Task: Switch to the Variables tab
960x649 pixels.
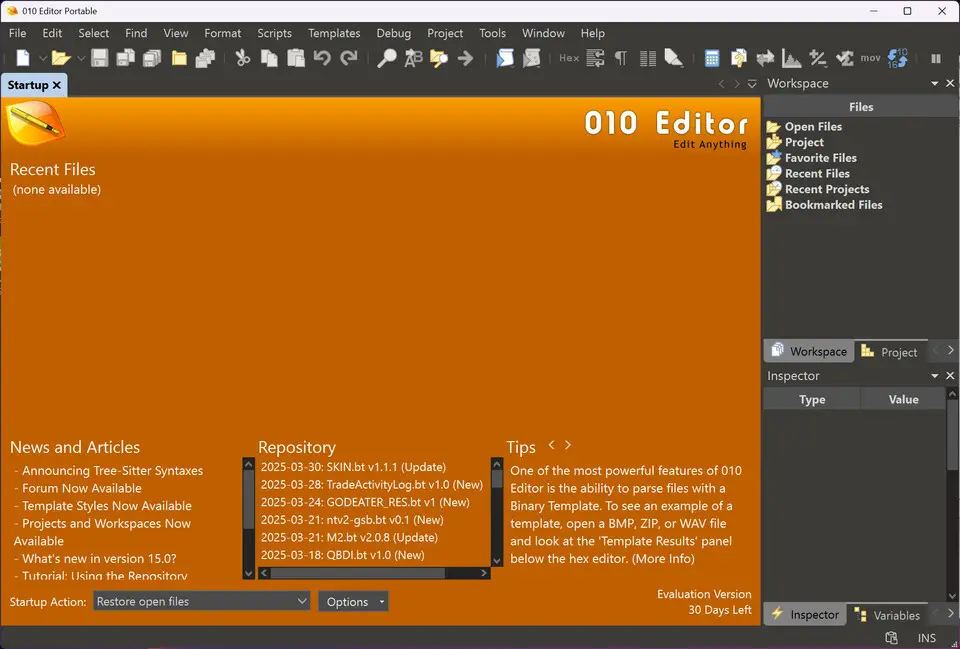Action: pyautogui.click(x=887, y=615)
